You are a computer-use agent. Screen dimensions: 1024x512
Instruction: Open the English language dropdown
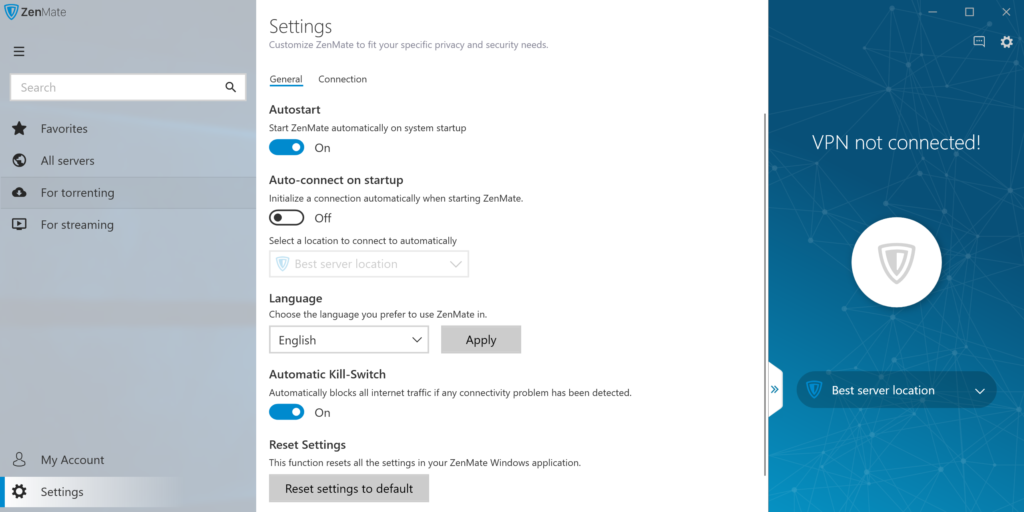(349, 340)
